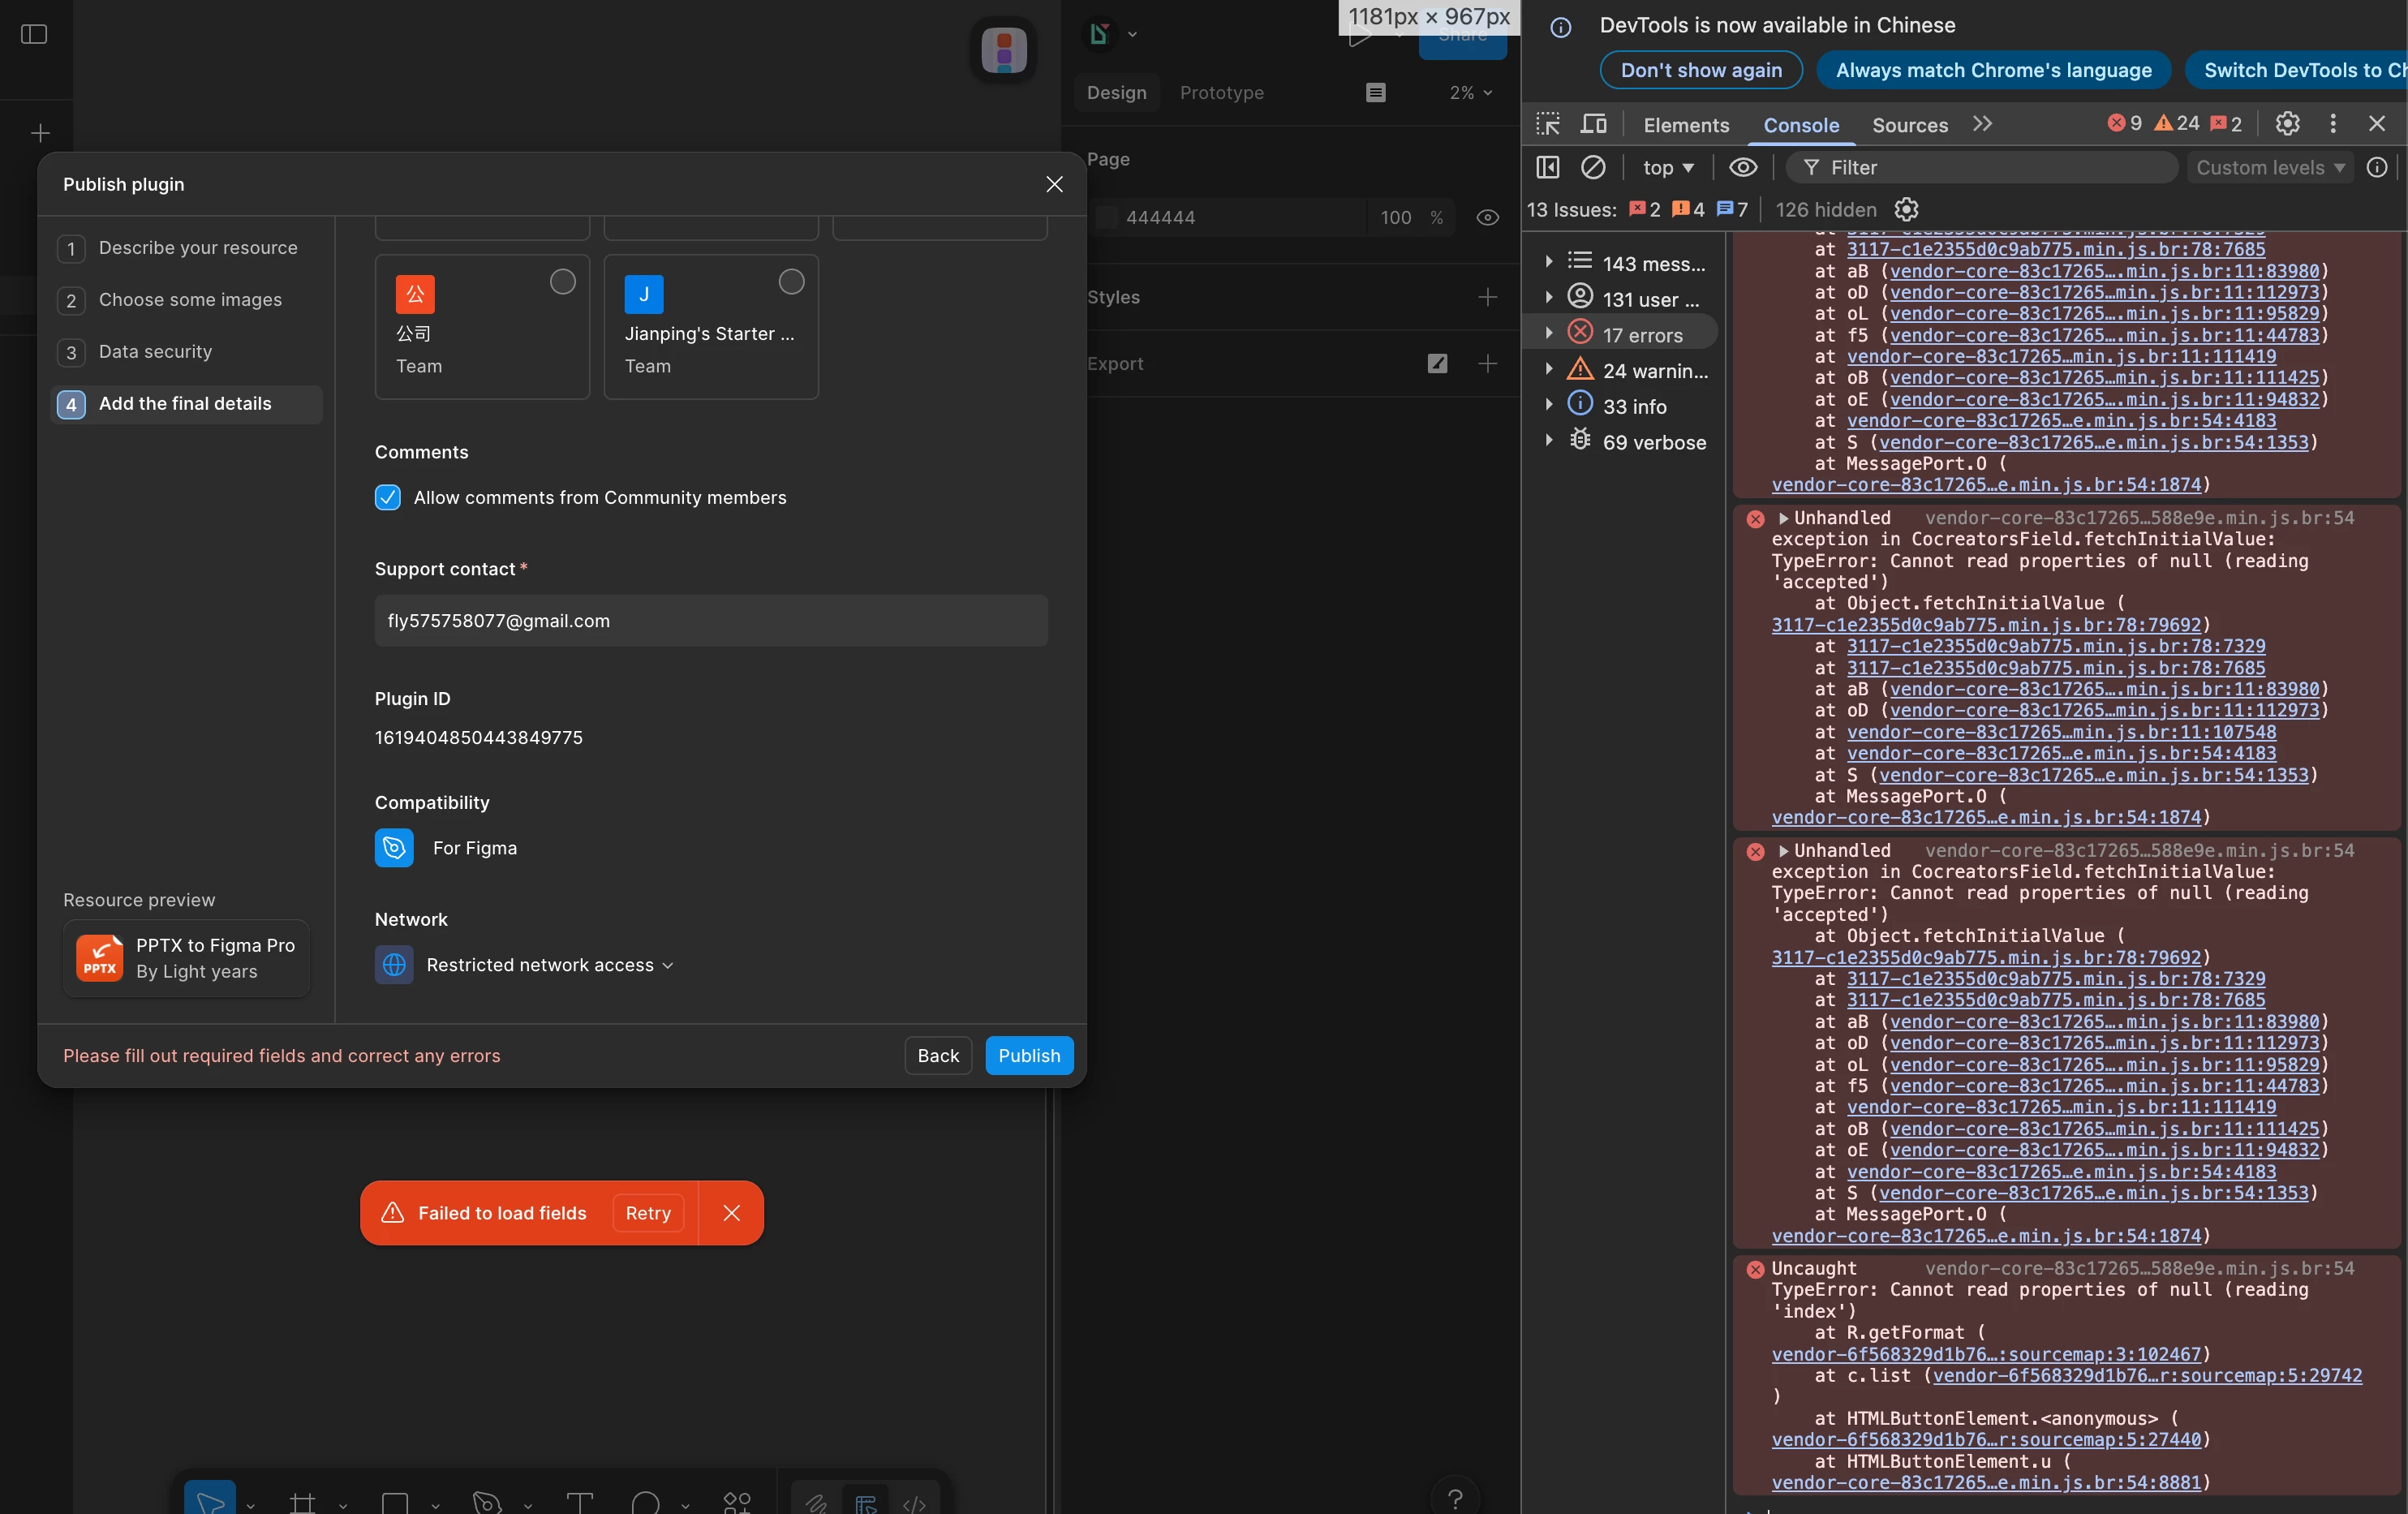Toggle the console sidebar icon
This screenshot has width=2408, height=1514.
pos(1547,168)
